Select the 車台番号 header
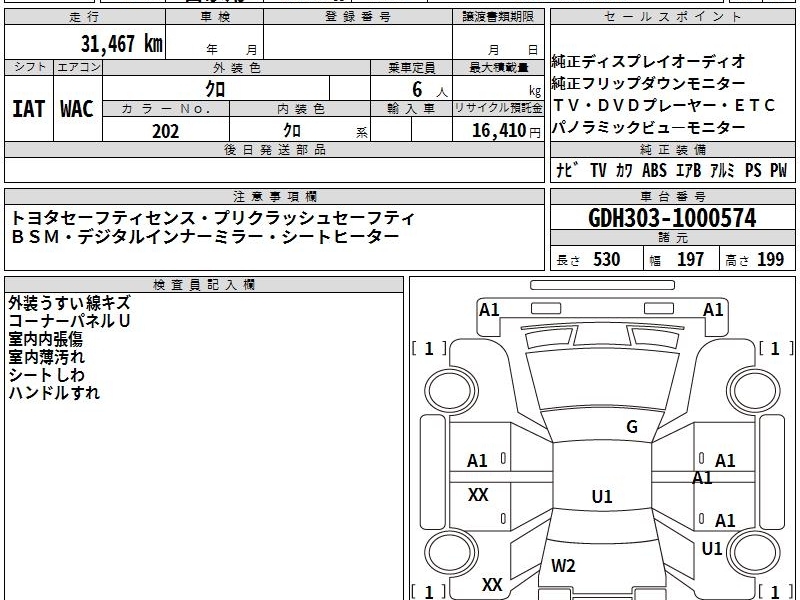800x600 pixels. coord(672,196)
